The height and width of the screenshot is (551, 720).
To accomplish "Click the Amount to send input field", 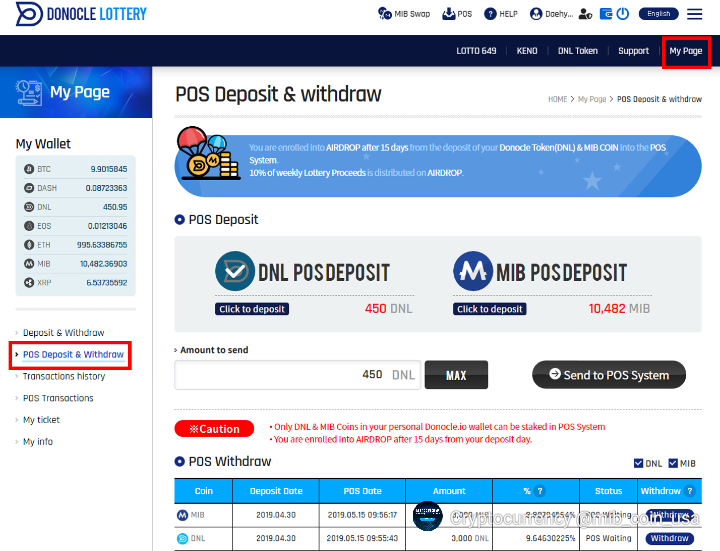I will [x=296, y=375].
